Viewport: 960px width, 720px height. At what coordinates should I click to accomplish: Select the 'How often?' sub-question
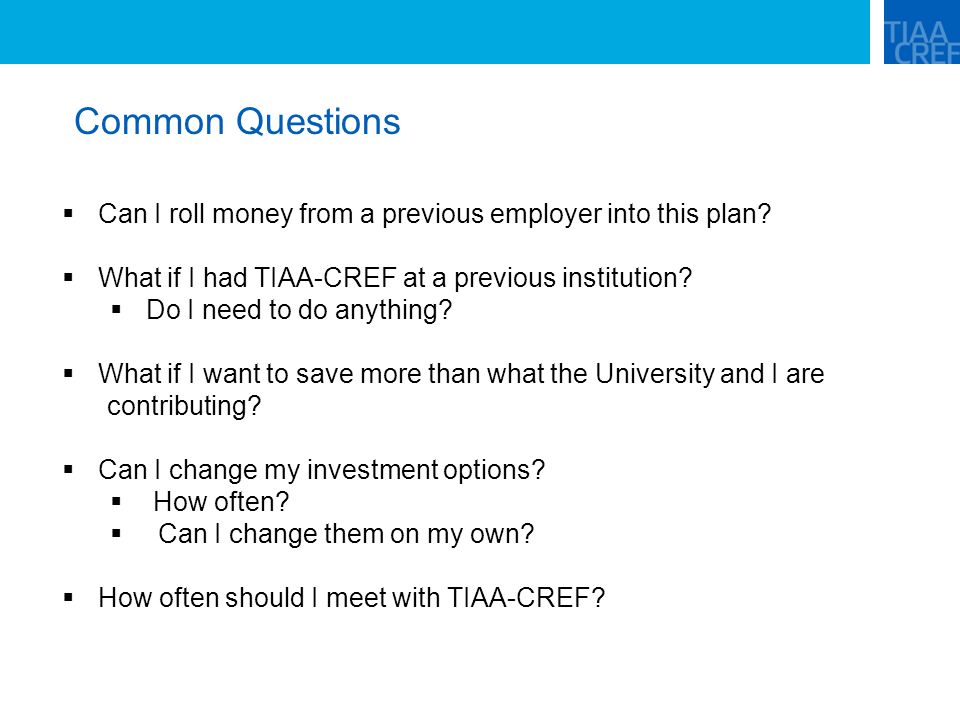[221, 502]
